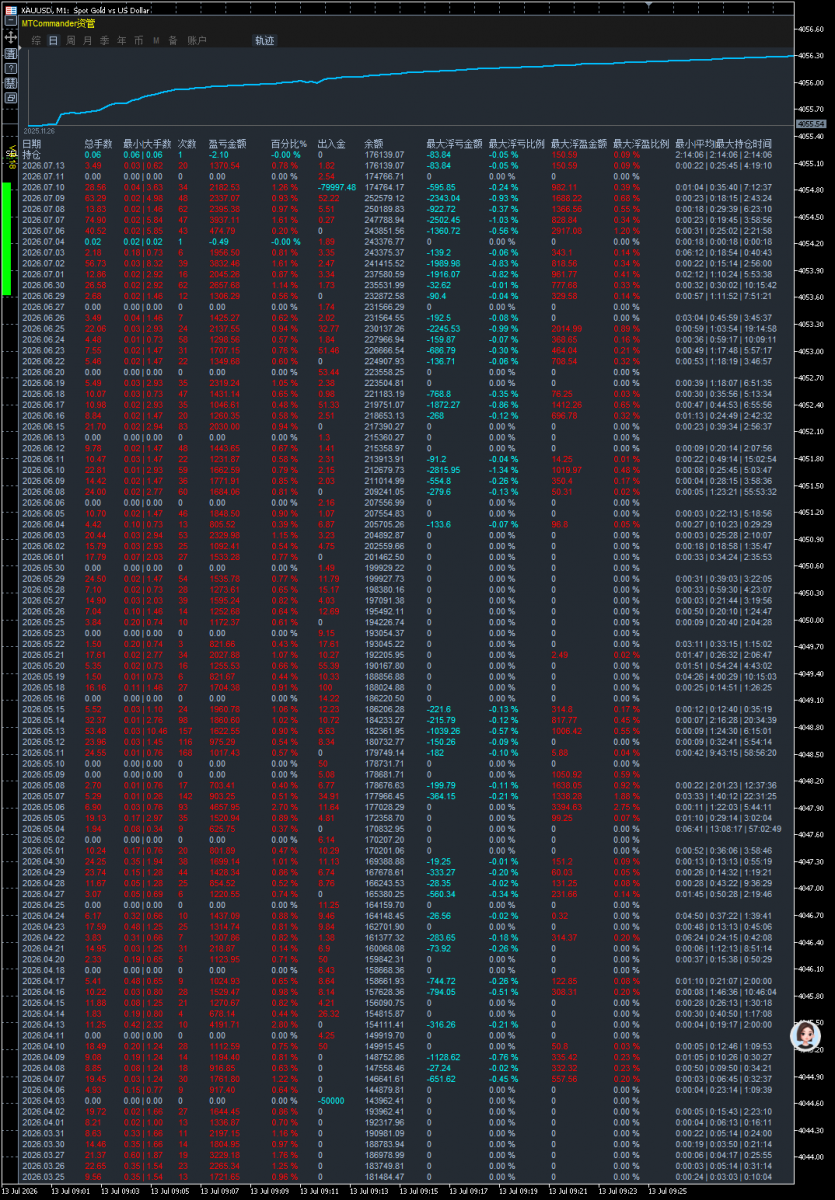Screen dimensions: 835x1200
Task: Open the 币 currency tab
Action: coord(138,41)
